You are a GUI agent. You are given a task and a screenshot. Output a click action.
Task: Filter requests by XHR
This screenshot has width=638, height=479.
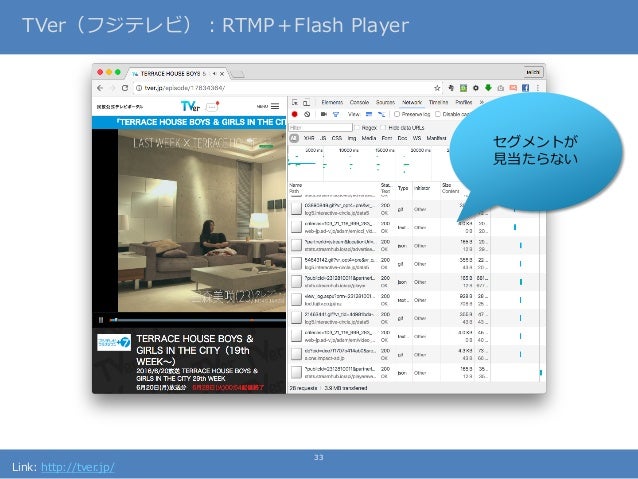(x=309, y=138)
